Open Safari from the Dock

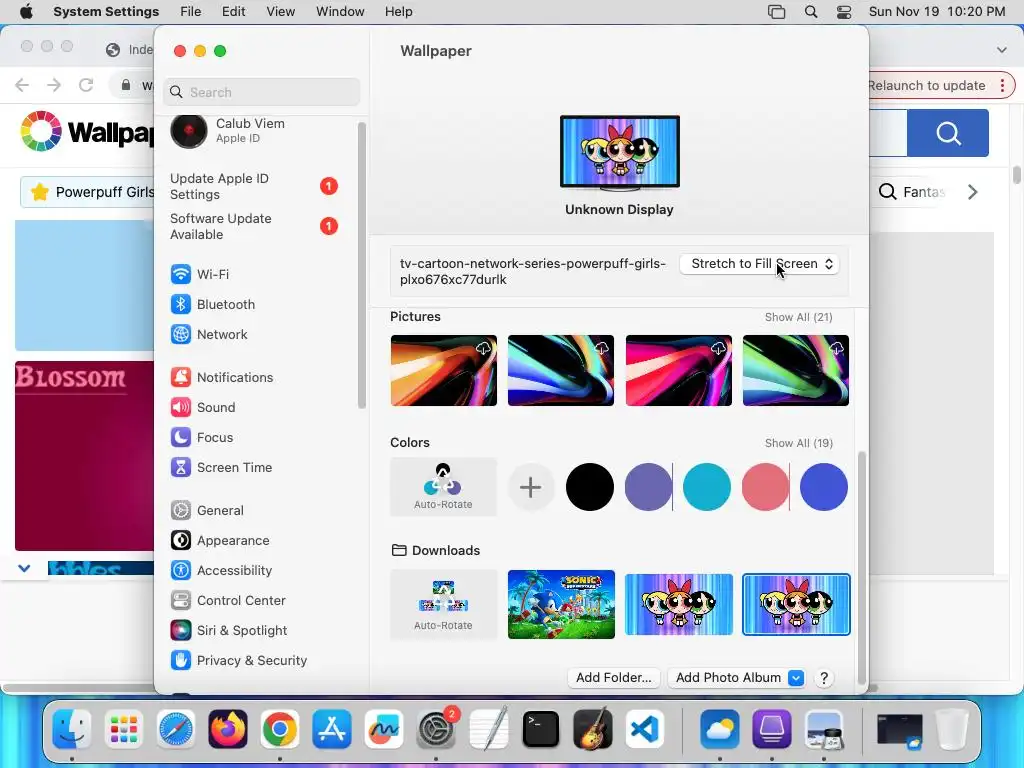coord(176,729)
